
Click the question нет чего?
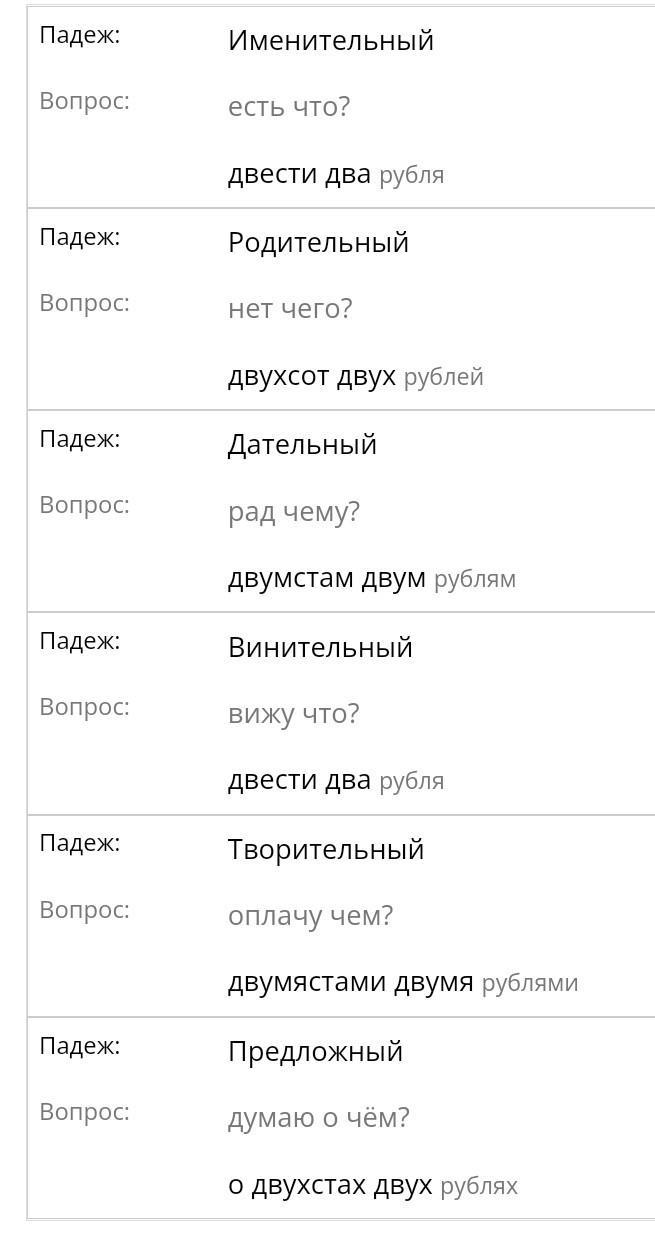click(290, 309)
